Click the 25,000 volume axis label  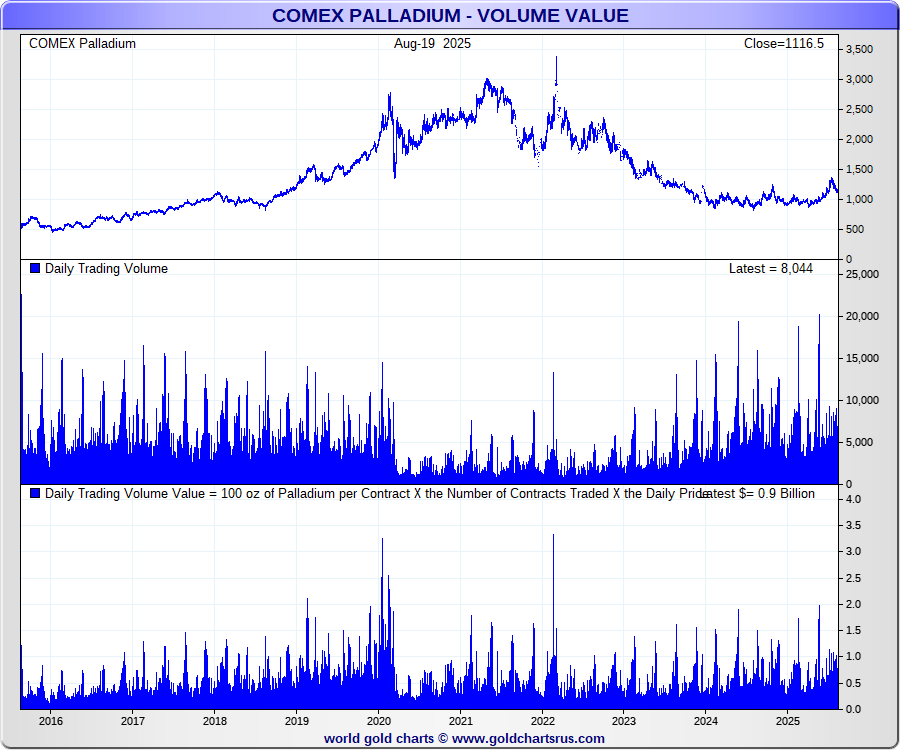pos(862,274)
